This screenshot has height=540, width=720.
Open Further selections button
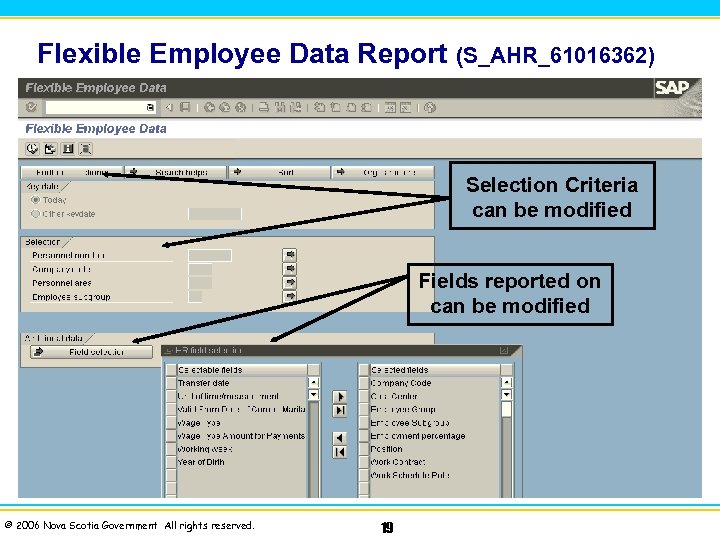pyautogui.click(x=72, y=172)
